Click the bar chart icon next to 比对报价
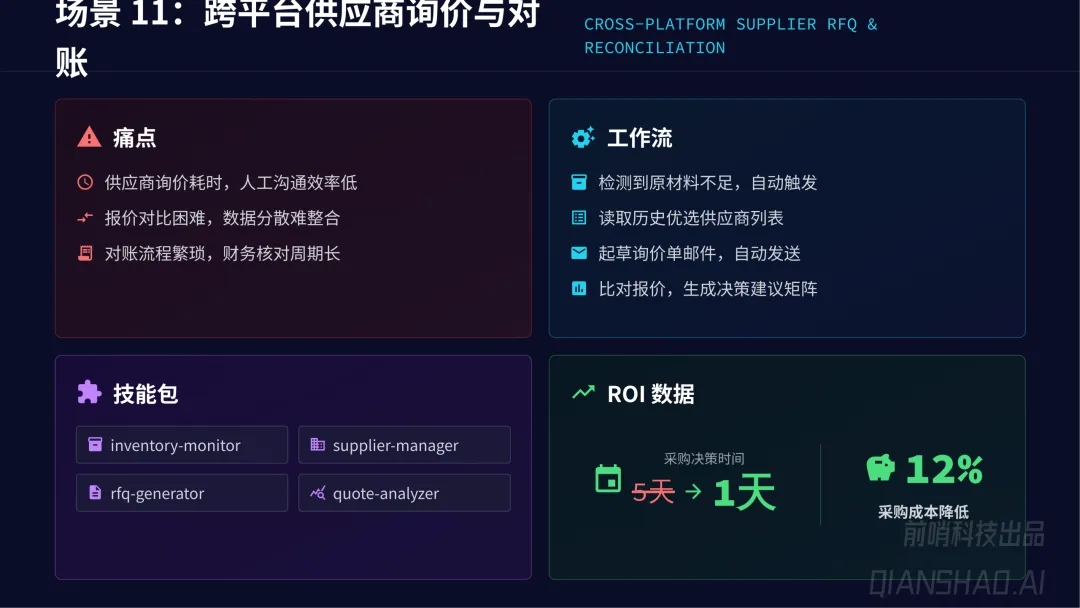Screen dimensions: 1080x608 (579, 289)
